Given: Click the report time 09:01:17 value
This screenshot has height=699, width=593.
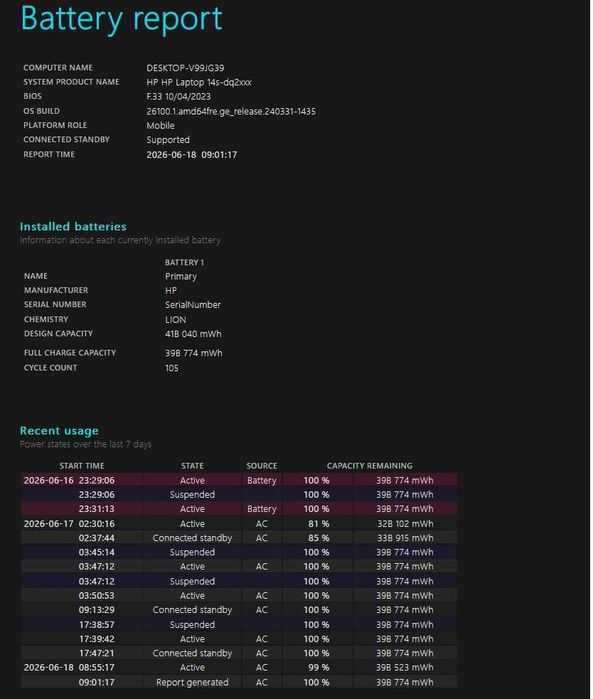Looking at the screenshot, I should (192, 155).
